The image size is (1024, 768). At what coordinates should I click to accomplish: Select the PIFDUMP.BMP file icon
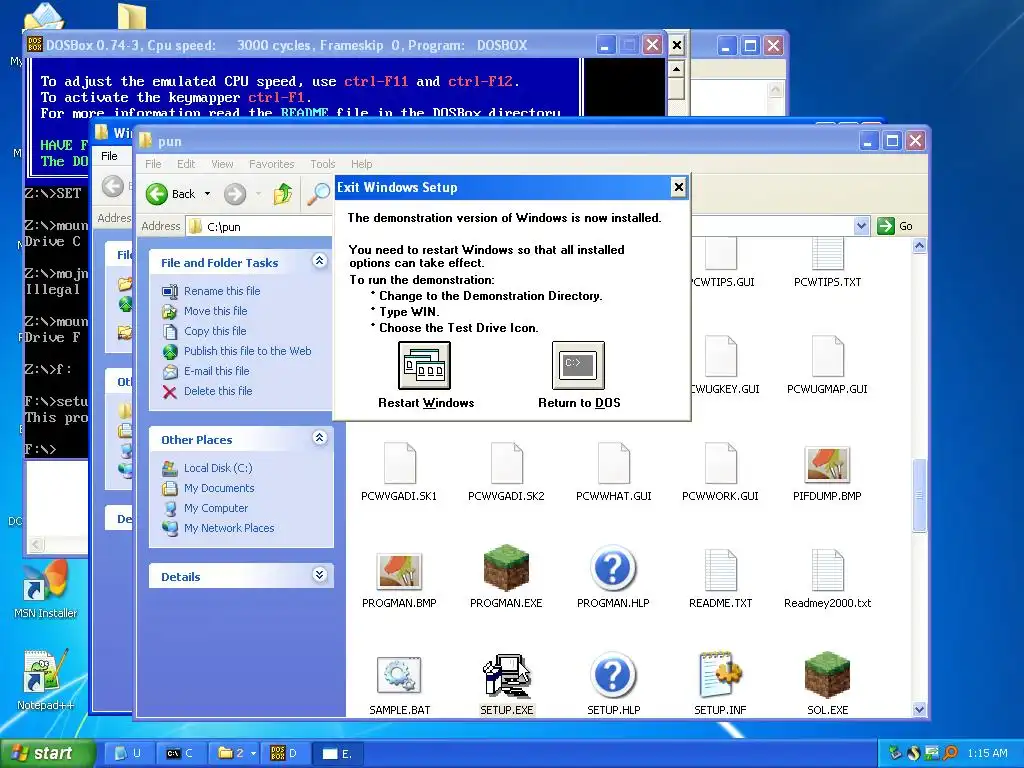[x=827, y=464]
